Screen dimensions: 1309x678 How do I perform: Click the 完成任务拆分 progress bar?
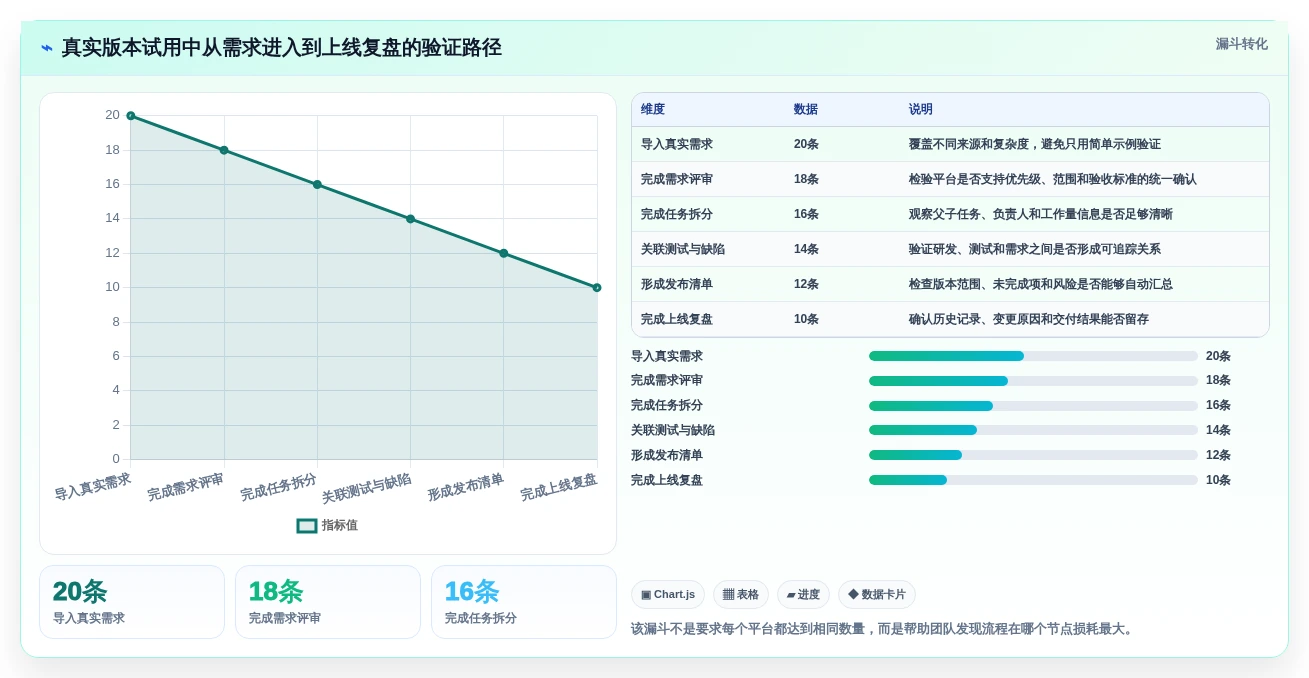(1033, 406)
